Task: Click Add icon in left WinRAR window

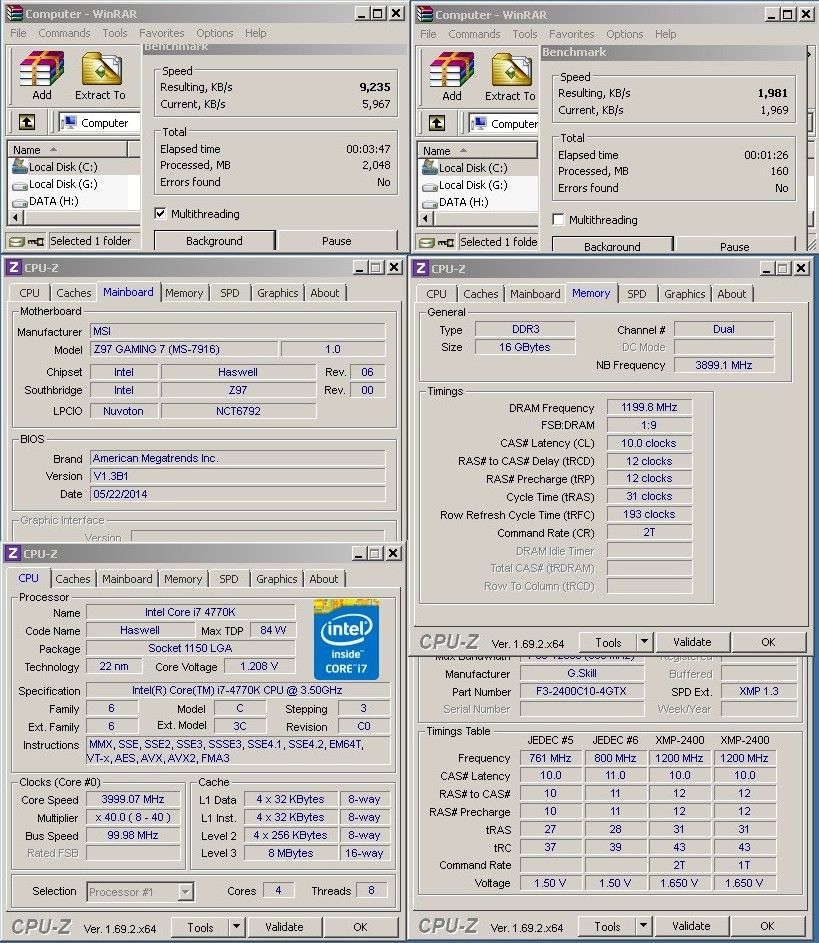Action: coord(41,73)
